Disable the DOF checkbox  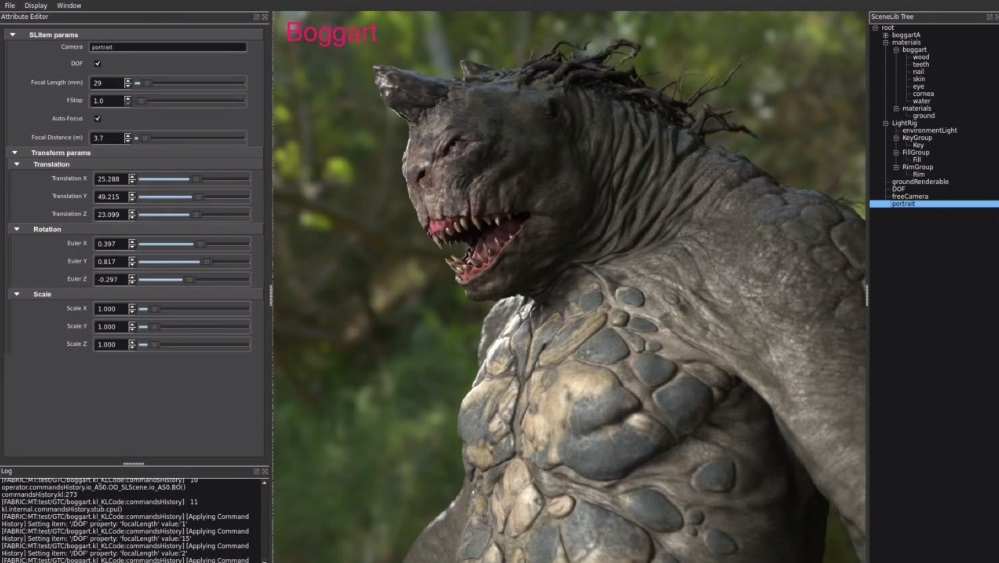(x=98, y=64)
